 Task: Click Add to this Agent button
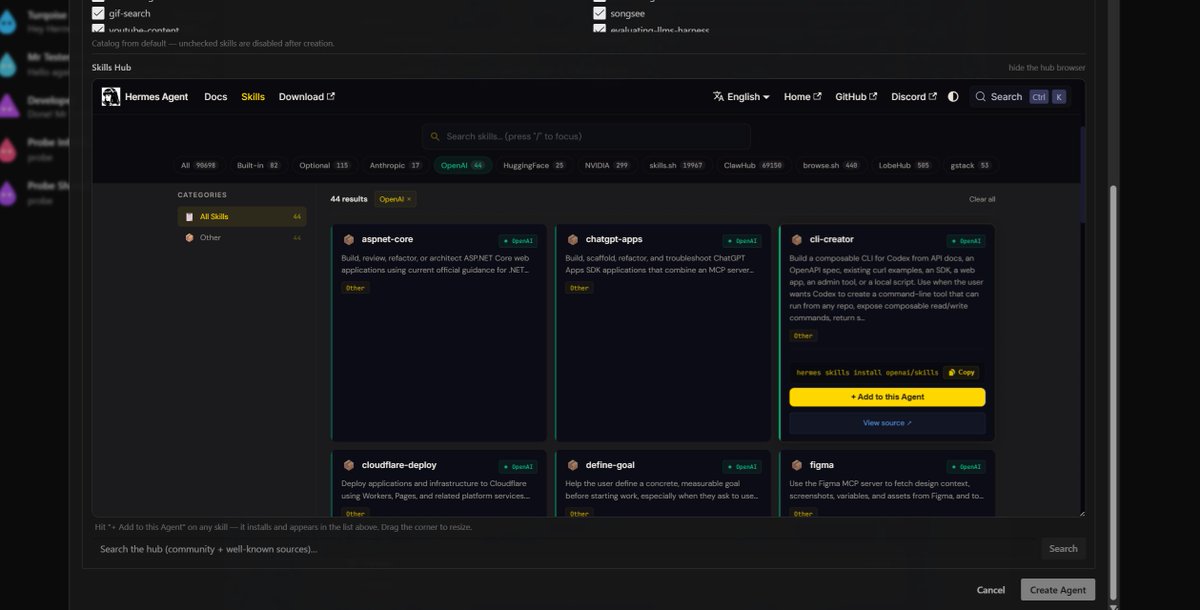(887, 397)
